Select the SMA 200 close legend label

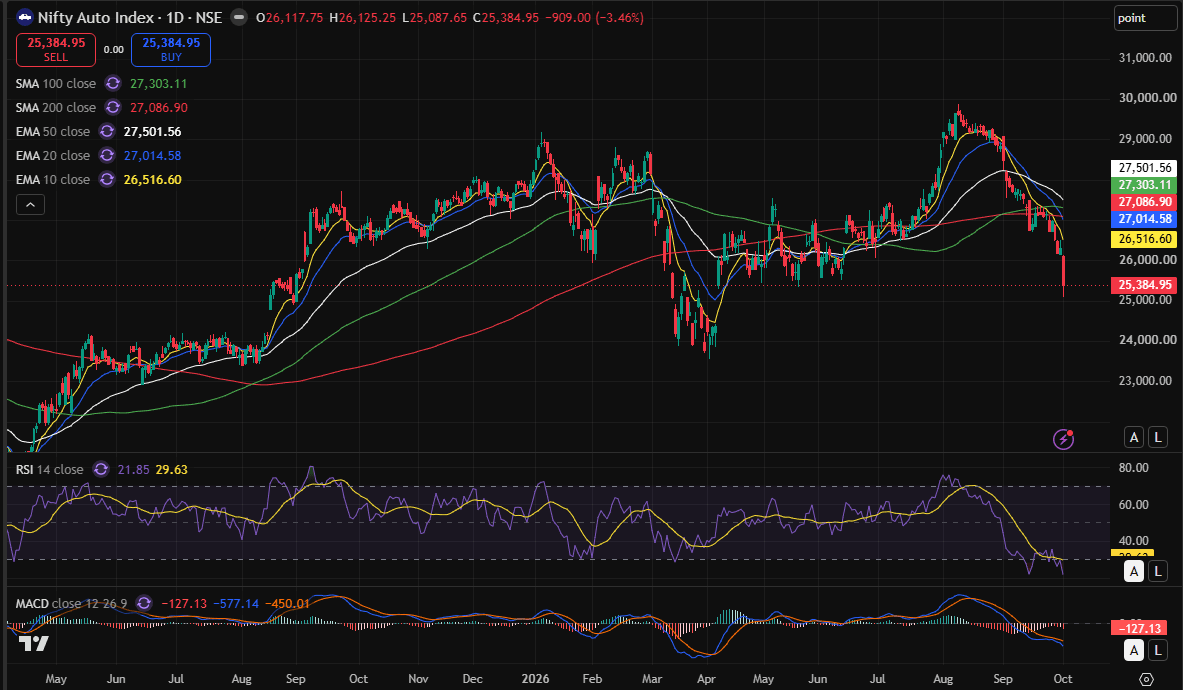56,108
